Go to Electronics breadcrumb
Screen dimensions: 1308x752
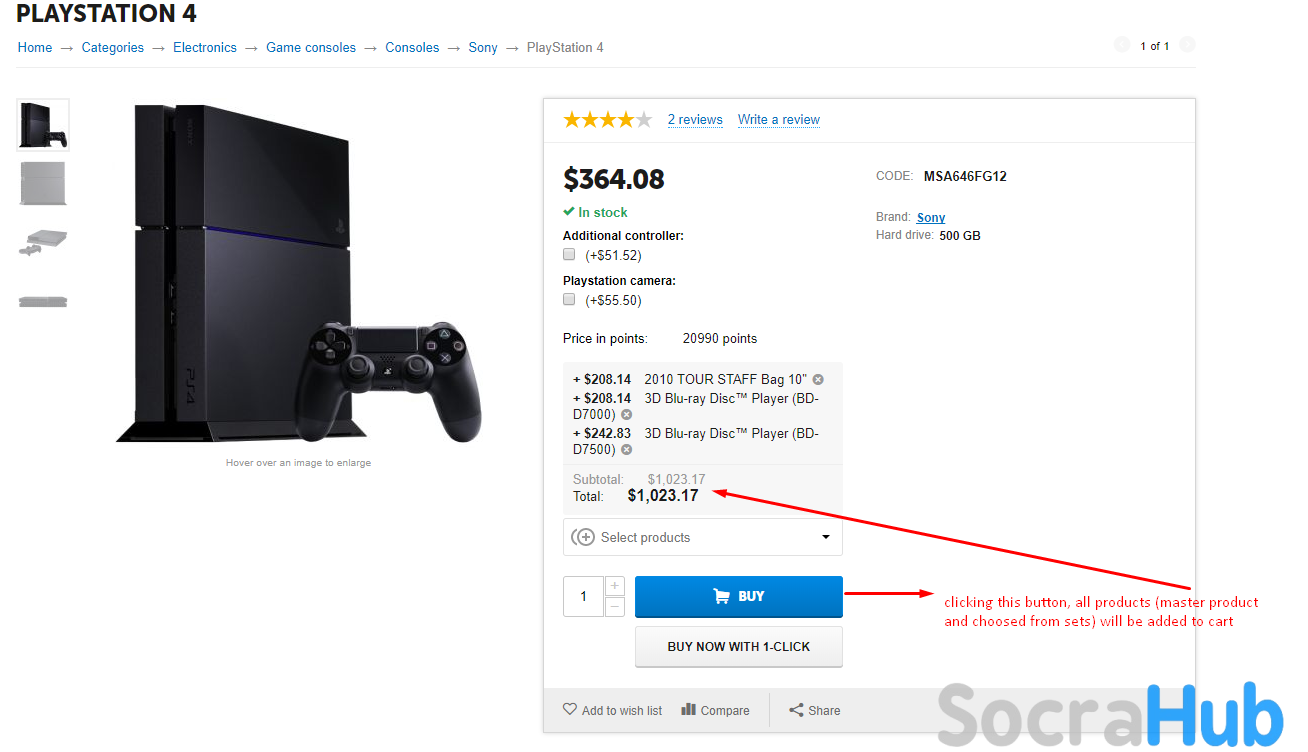click(205, 47)
